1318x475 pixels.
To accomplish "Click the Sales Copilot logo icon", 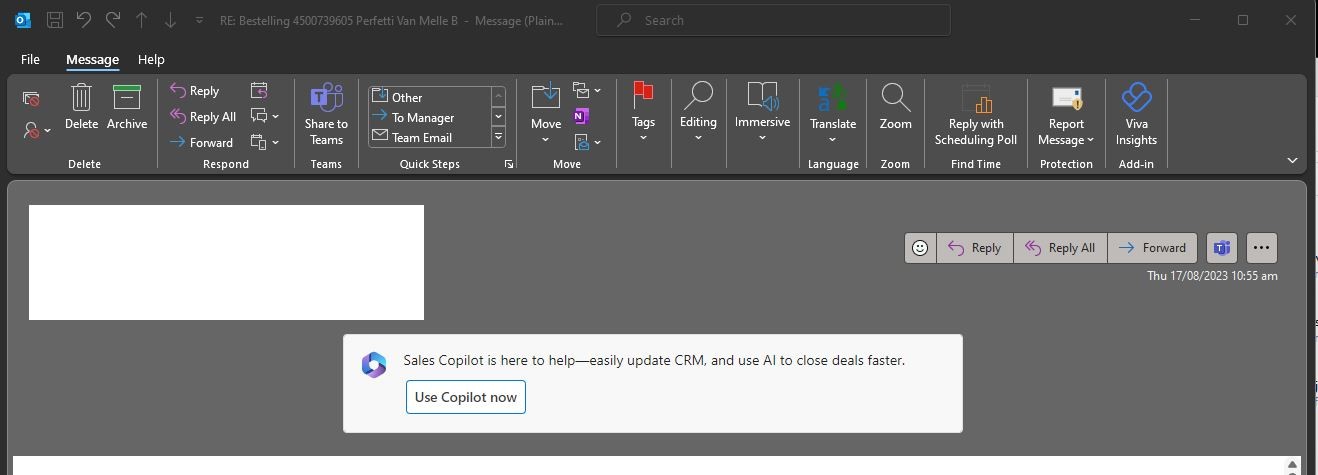I will 374,365.
